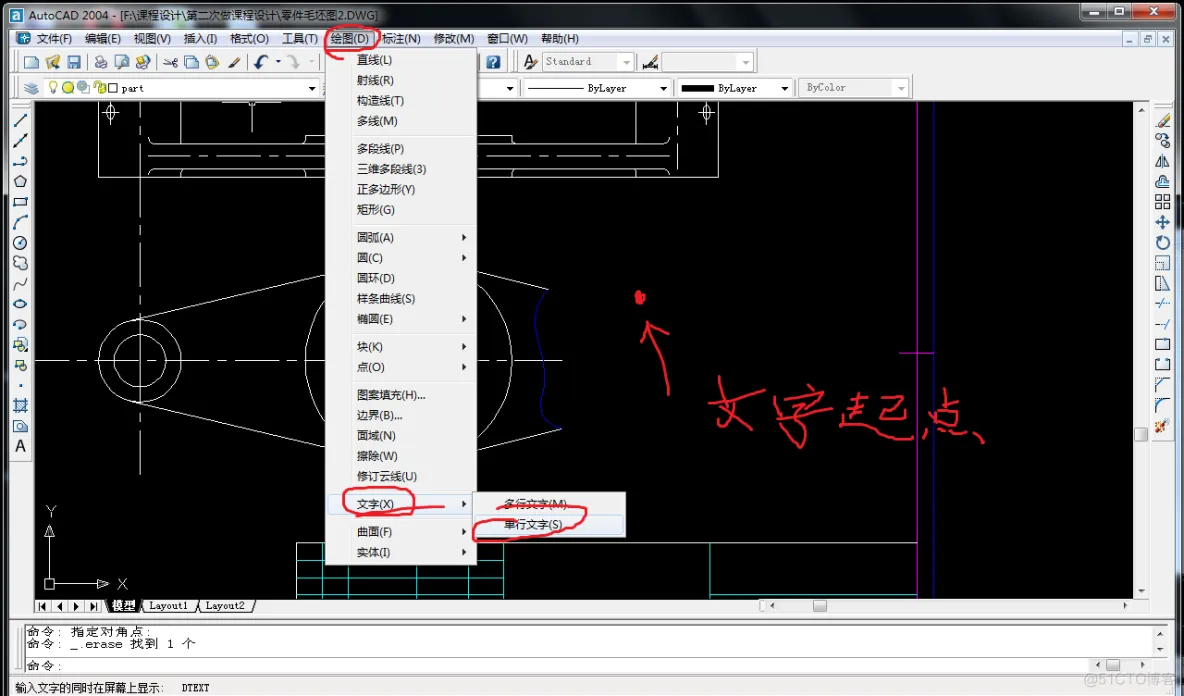This screenshot has width=1184, height=696.
Task: Select the Array tool
Action: pos(1163,202)
